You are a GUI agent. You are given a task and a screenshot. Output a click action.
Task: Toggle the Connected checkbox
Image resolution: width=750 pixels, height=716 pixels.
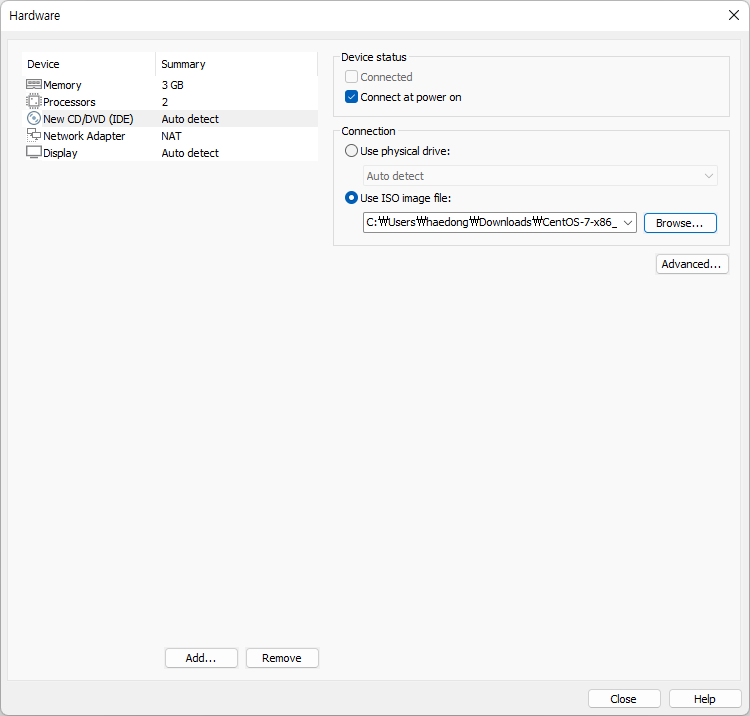351,77
